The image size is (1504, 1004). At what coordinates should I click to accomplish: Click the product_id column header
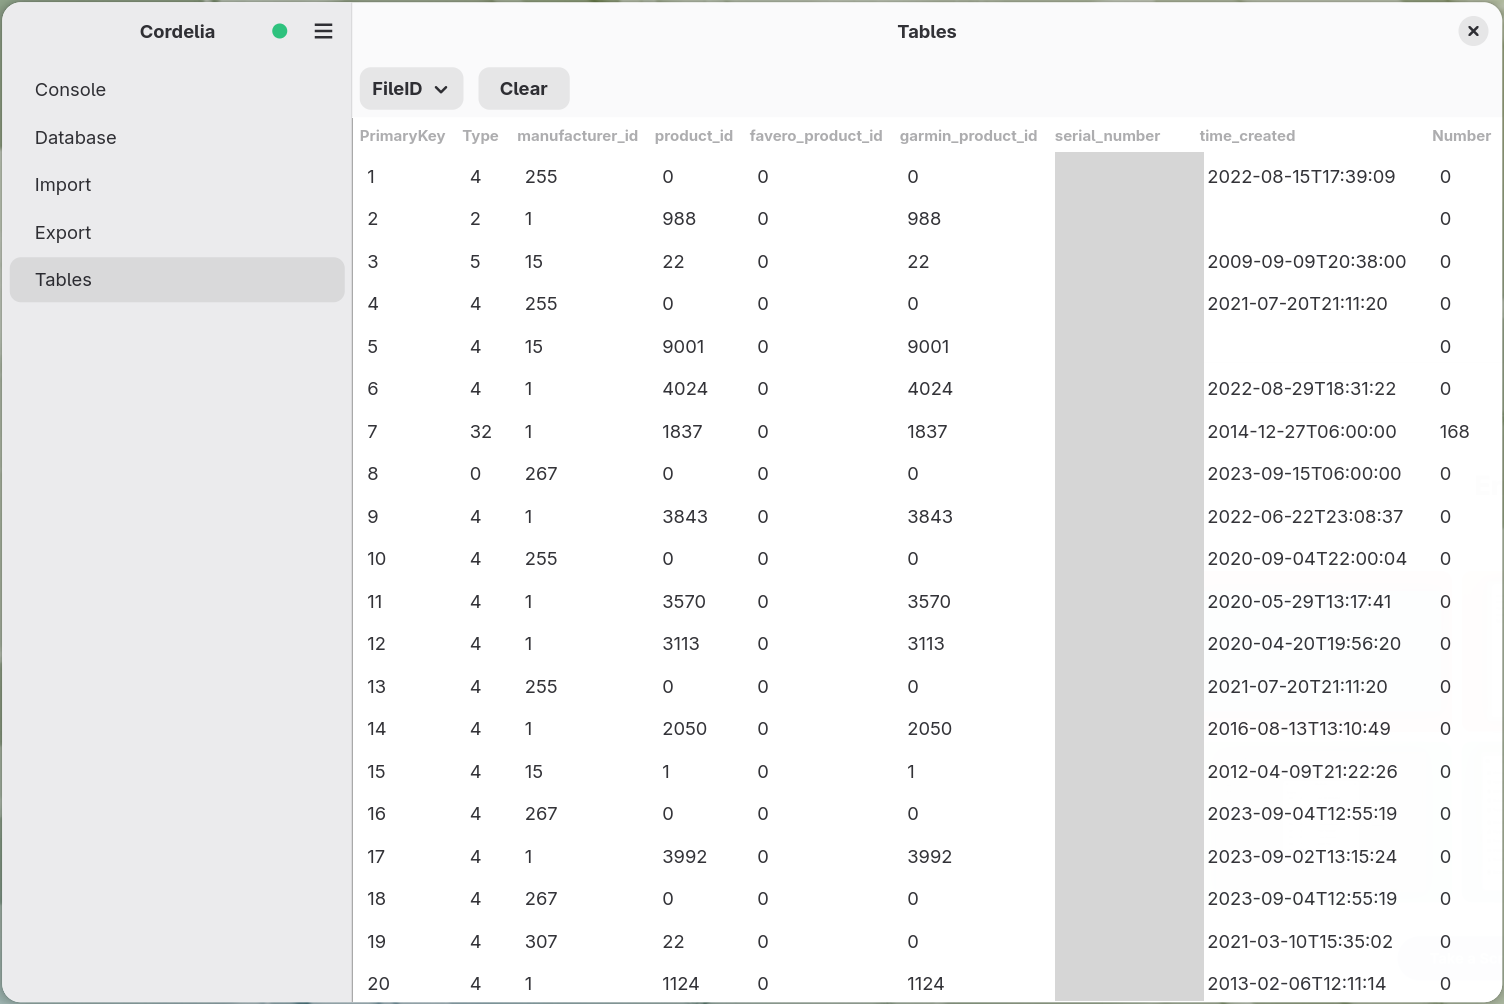pyautogui.click(x=693, y=136)
